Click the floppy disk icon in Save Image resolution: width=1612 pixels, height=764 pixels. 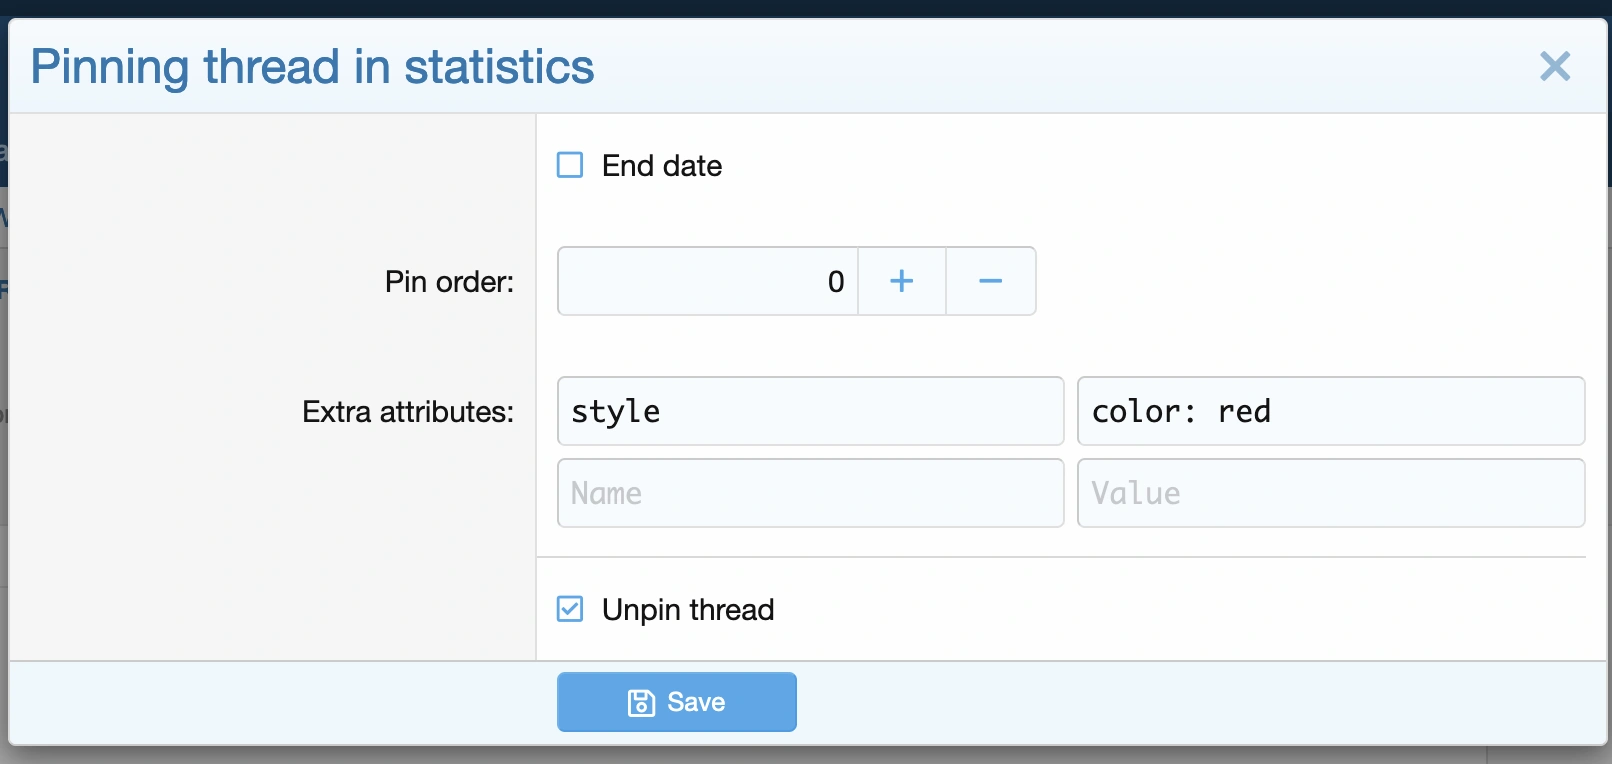click(x=641, y=703)
